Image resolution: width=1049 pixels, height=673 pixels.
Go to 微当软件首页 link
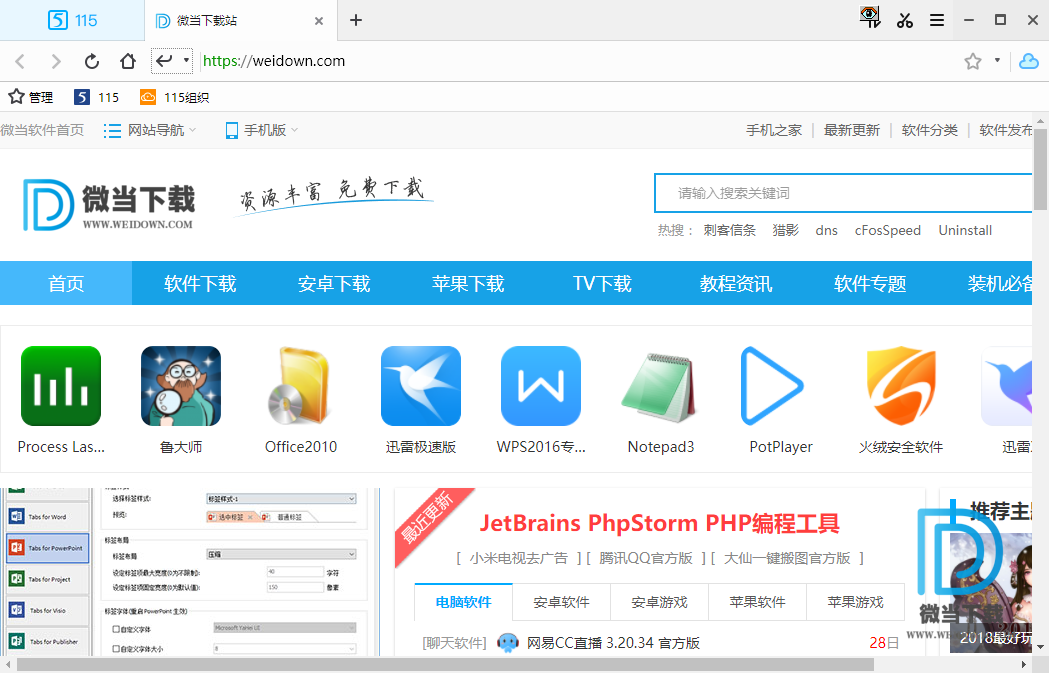click(42, 130)
